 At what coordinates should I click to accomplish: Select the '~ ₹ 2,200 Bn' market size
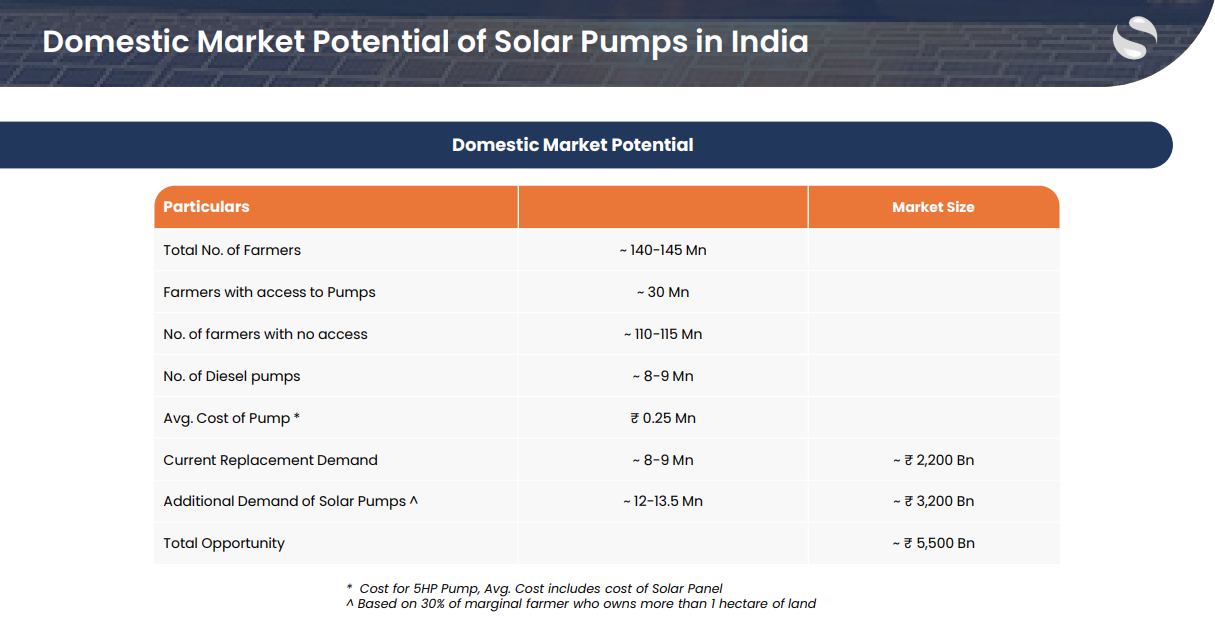pos(933,460)
